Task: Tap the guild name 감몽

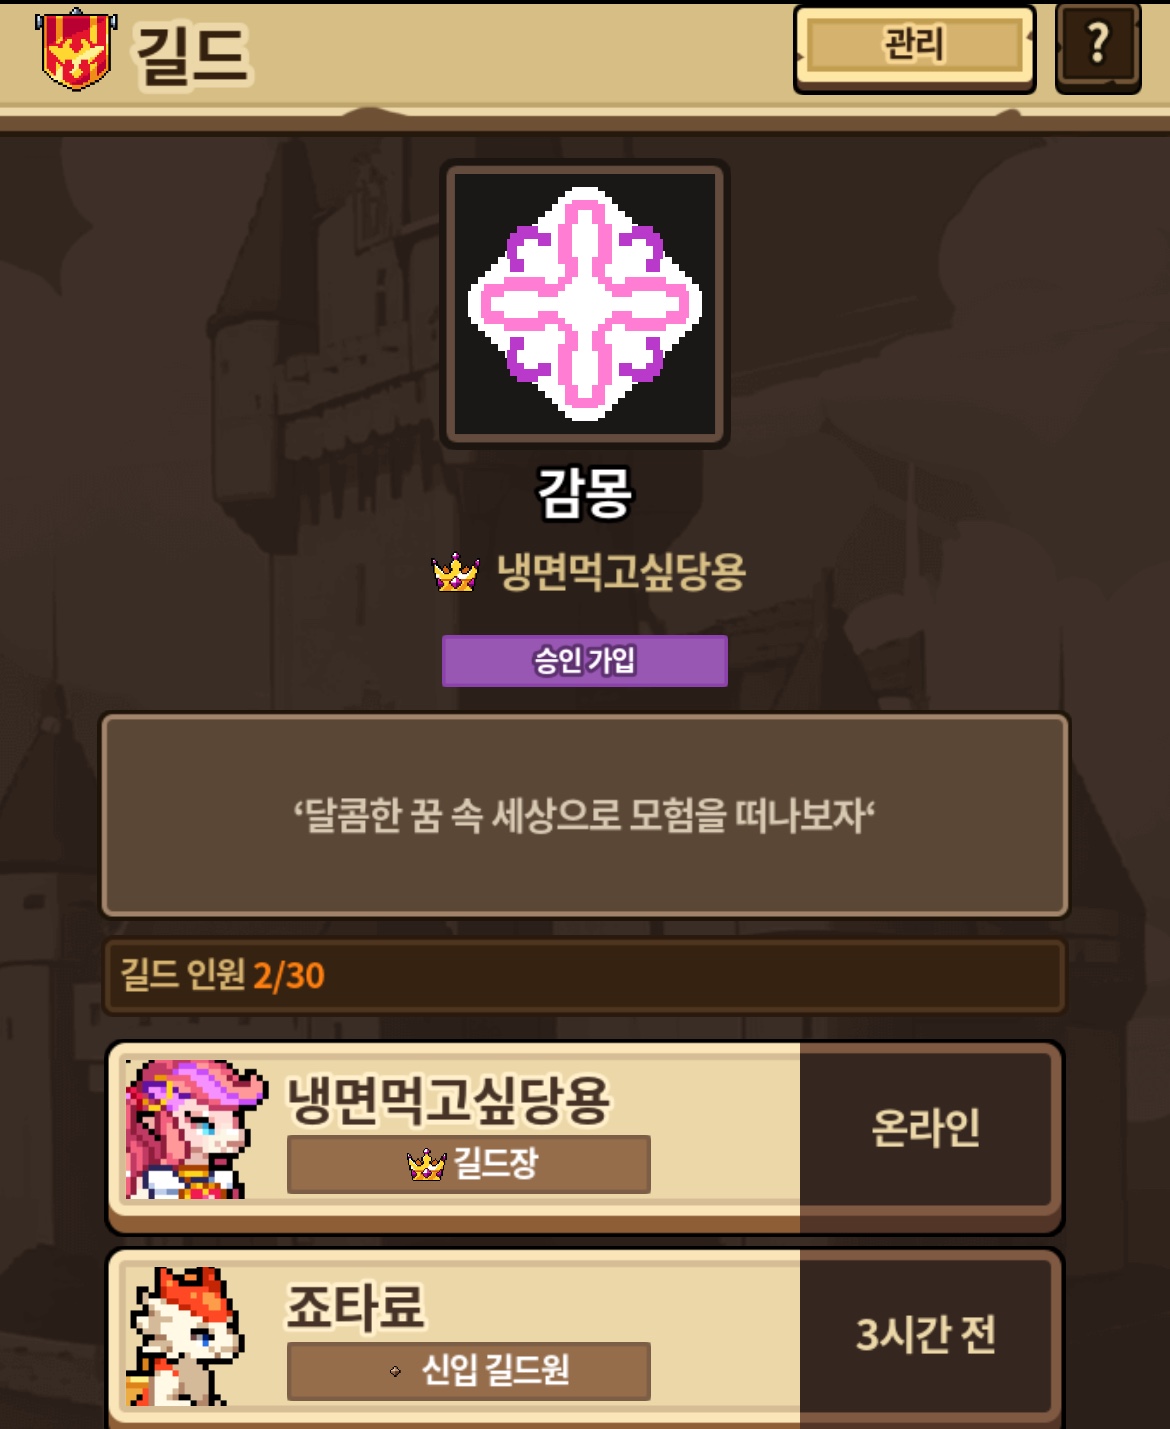Action: (585, 493)
